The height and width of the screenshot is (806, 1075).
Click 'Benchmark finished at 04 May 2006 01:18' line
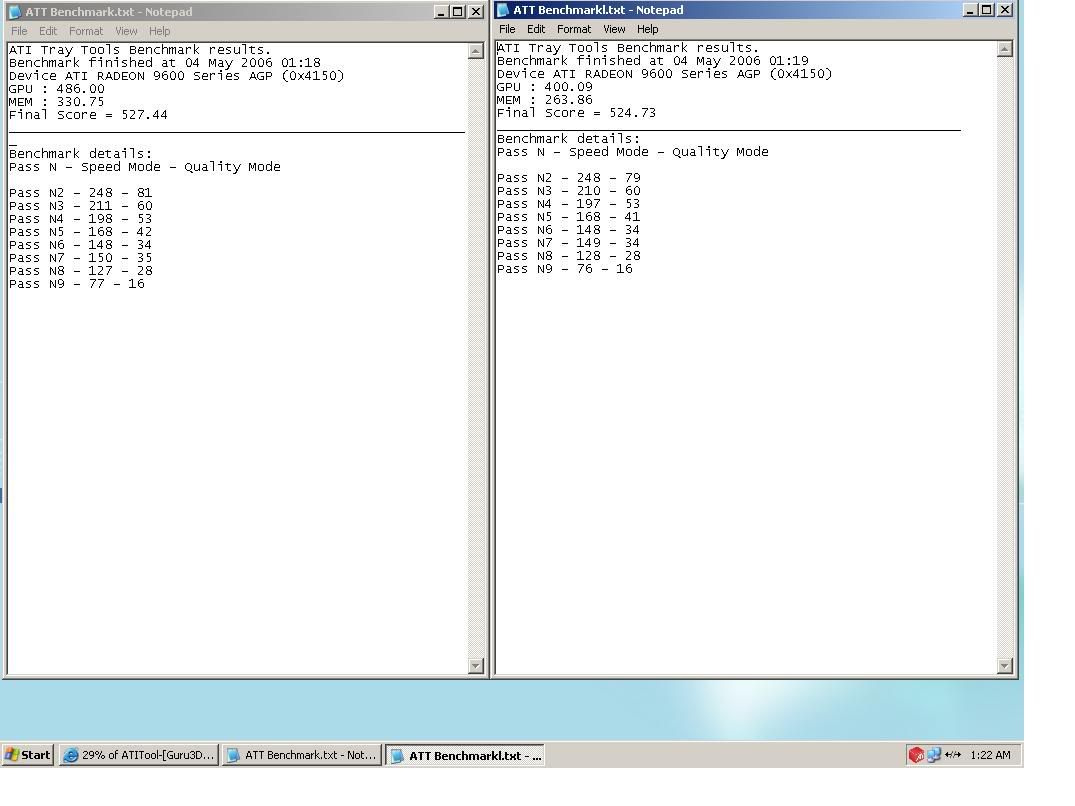coord(165,62)
